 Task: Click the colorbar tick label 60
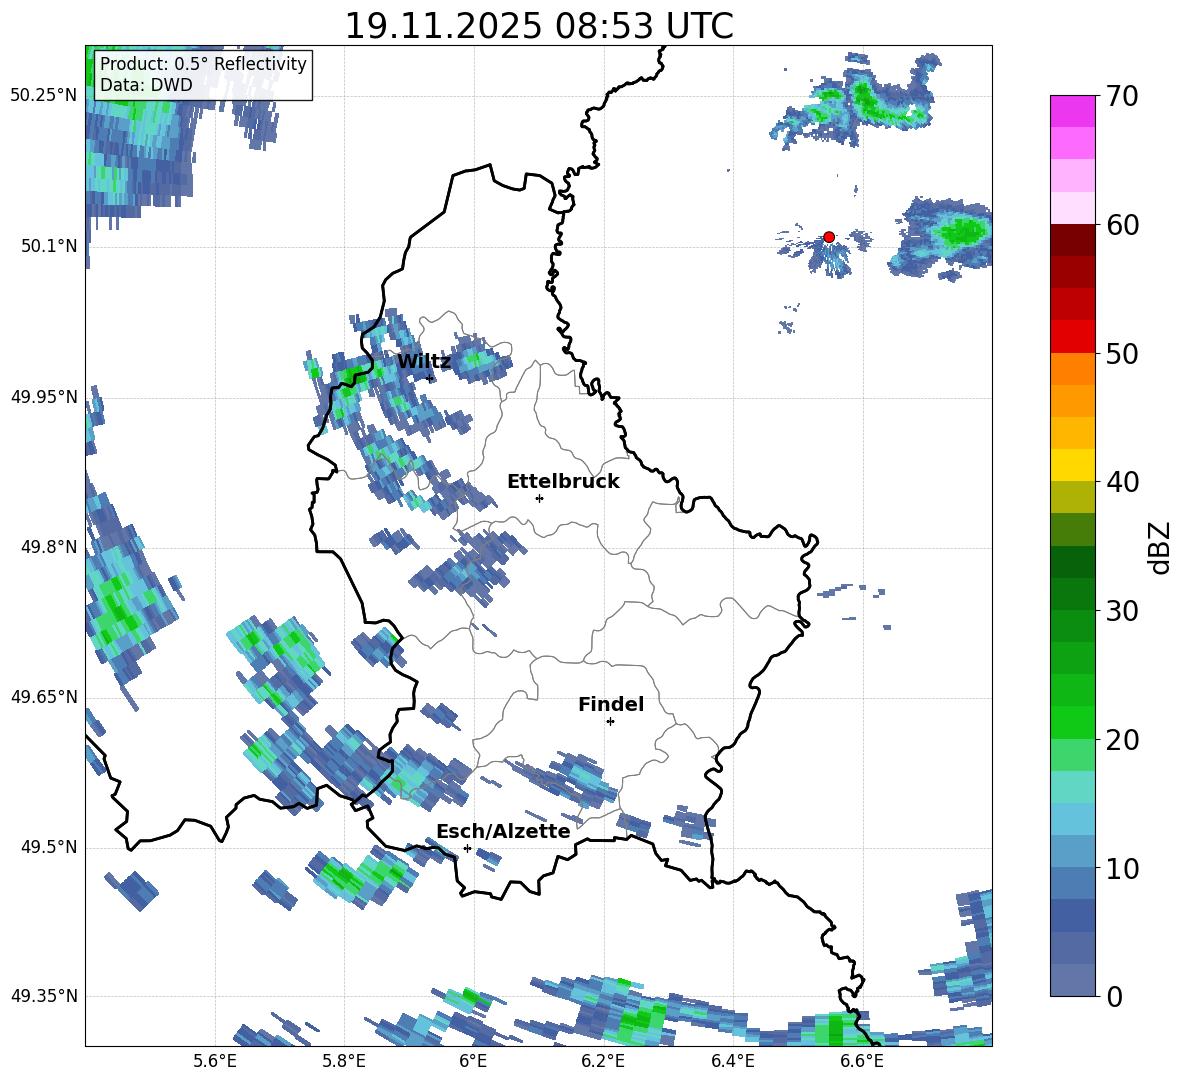[x=1121, y=225]
